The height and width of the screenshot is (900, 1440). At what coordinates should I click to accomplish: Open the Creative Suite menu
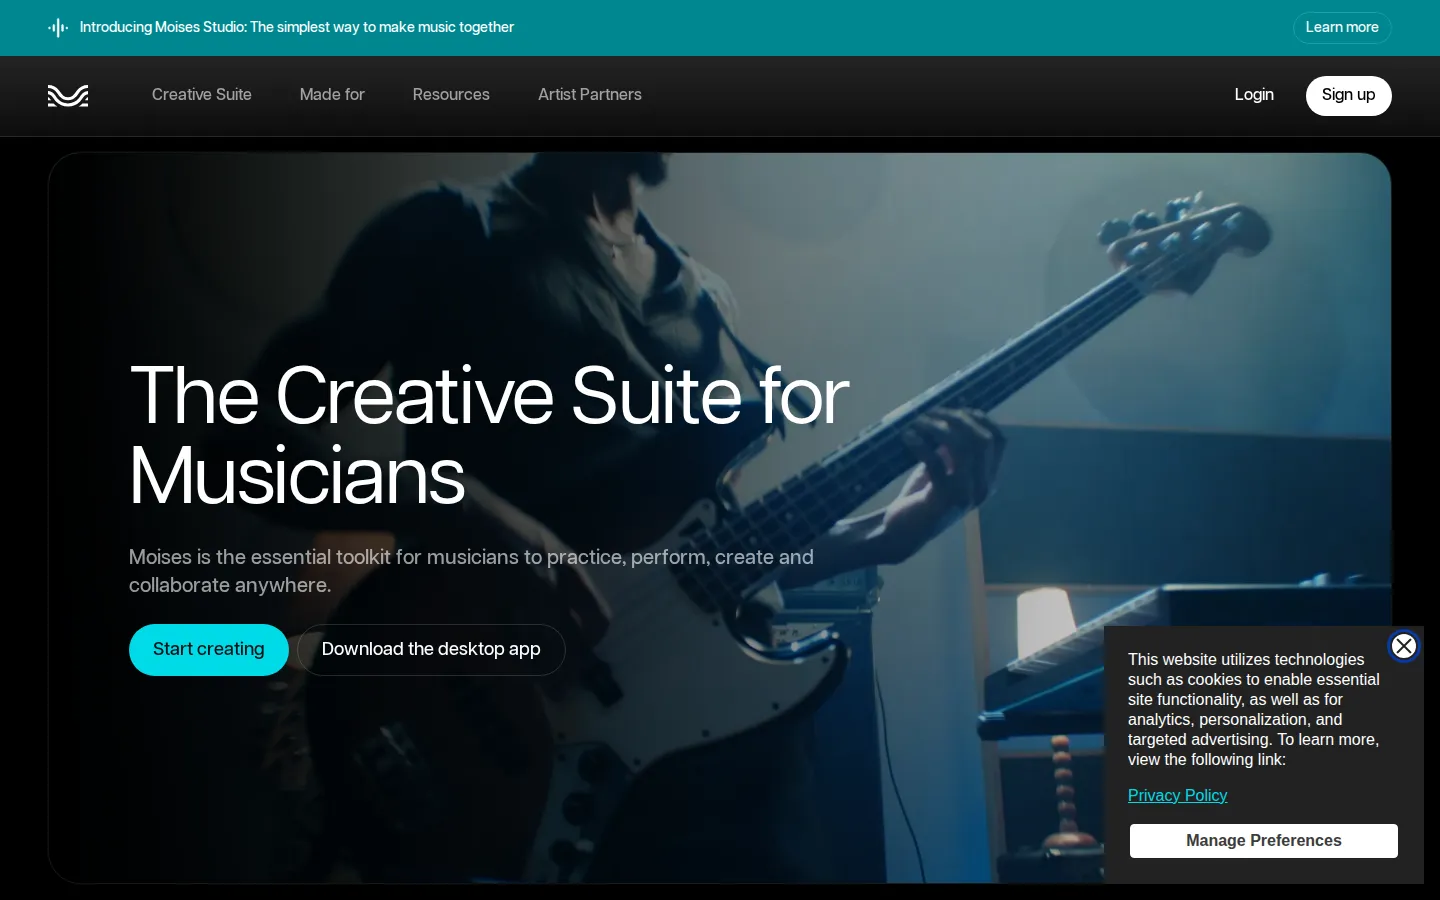202,95
